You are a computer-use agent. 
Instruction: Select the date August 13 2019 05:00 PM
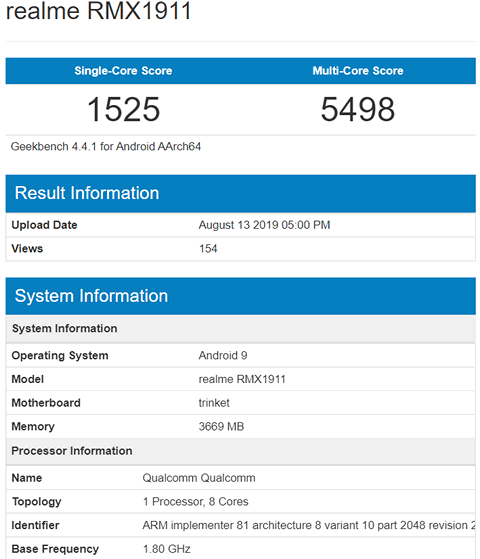264,225
